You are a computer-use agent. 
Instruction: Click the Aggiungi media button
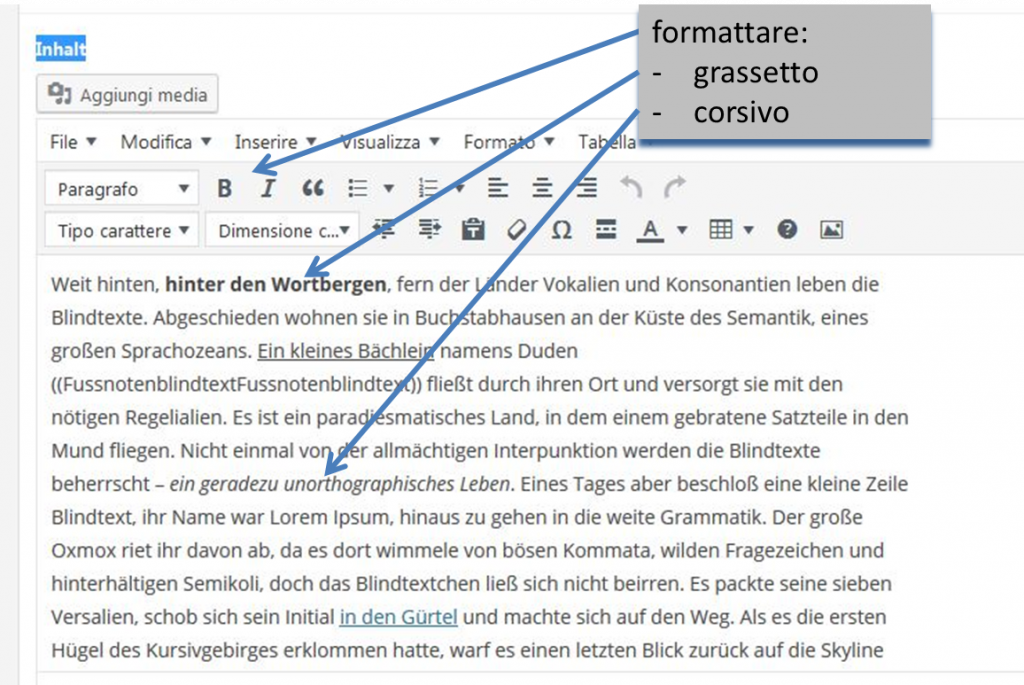click(x=128, y=95)
